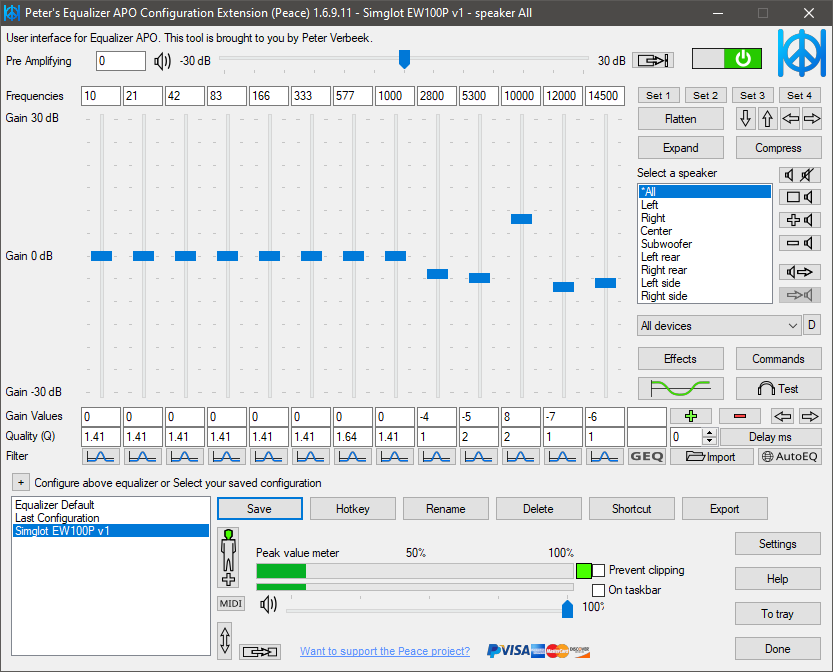Click the Flatten button
The height and width of the screenshot is (672, 833).
681,118
